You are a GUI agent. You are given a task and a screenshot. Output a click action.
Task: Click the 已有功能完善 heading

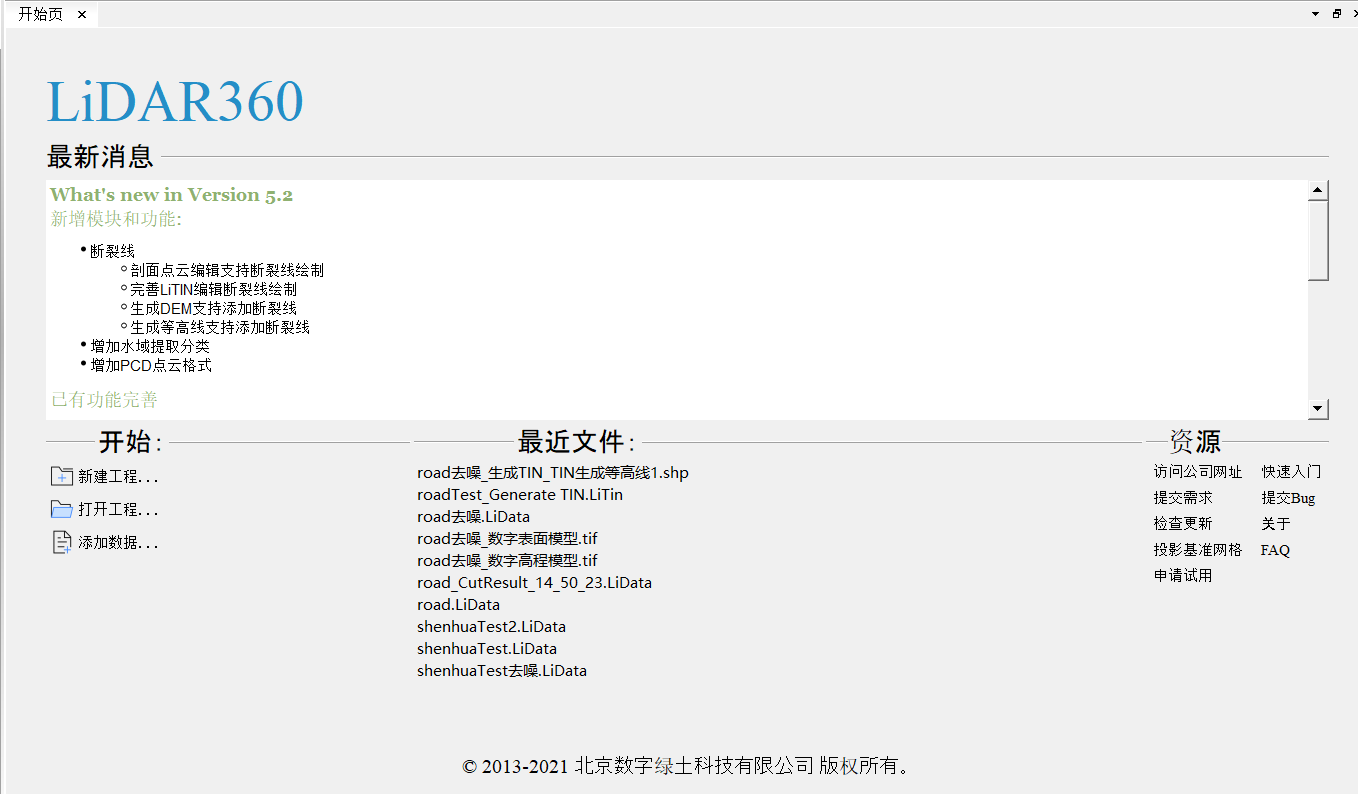104,400
